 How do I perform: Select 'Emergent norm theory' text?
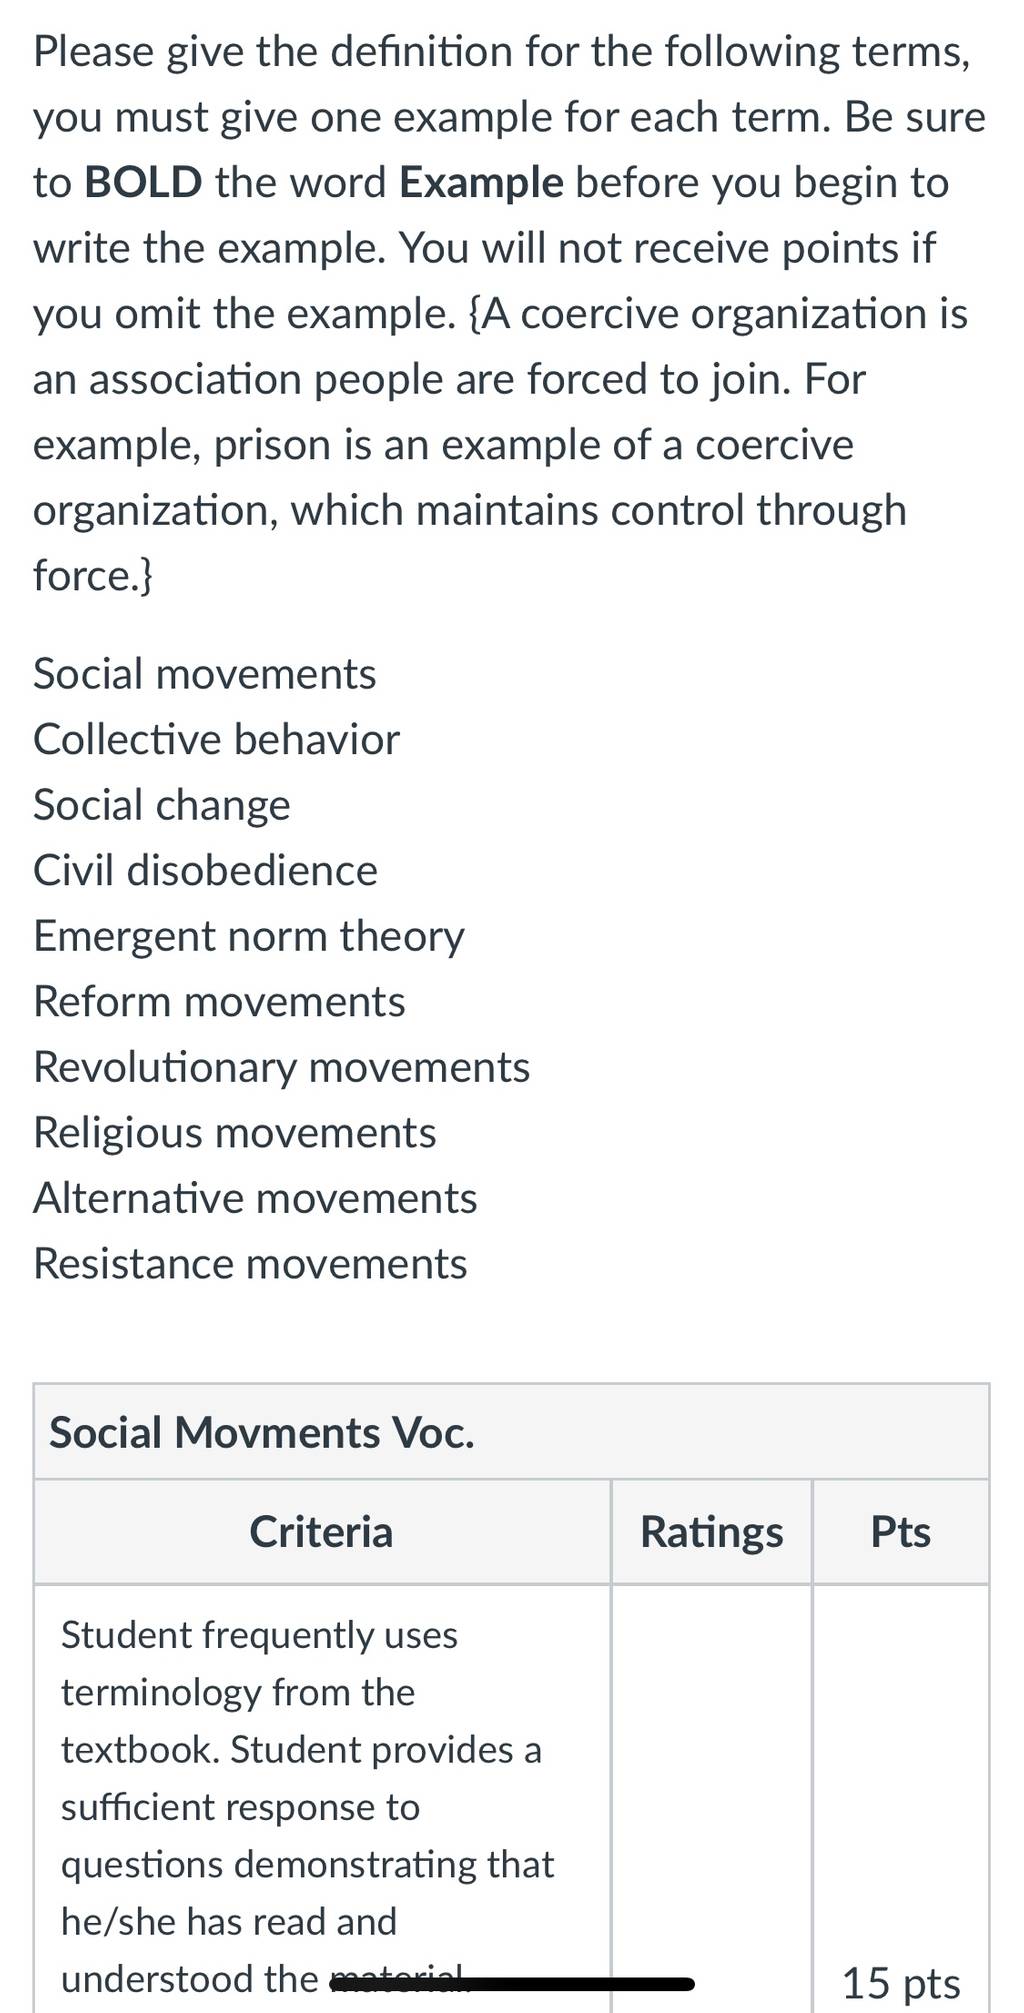point(248,937)
